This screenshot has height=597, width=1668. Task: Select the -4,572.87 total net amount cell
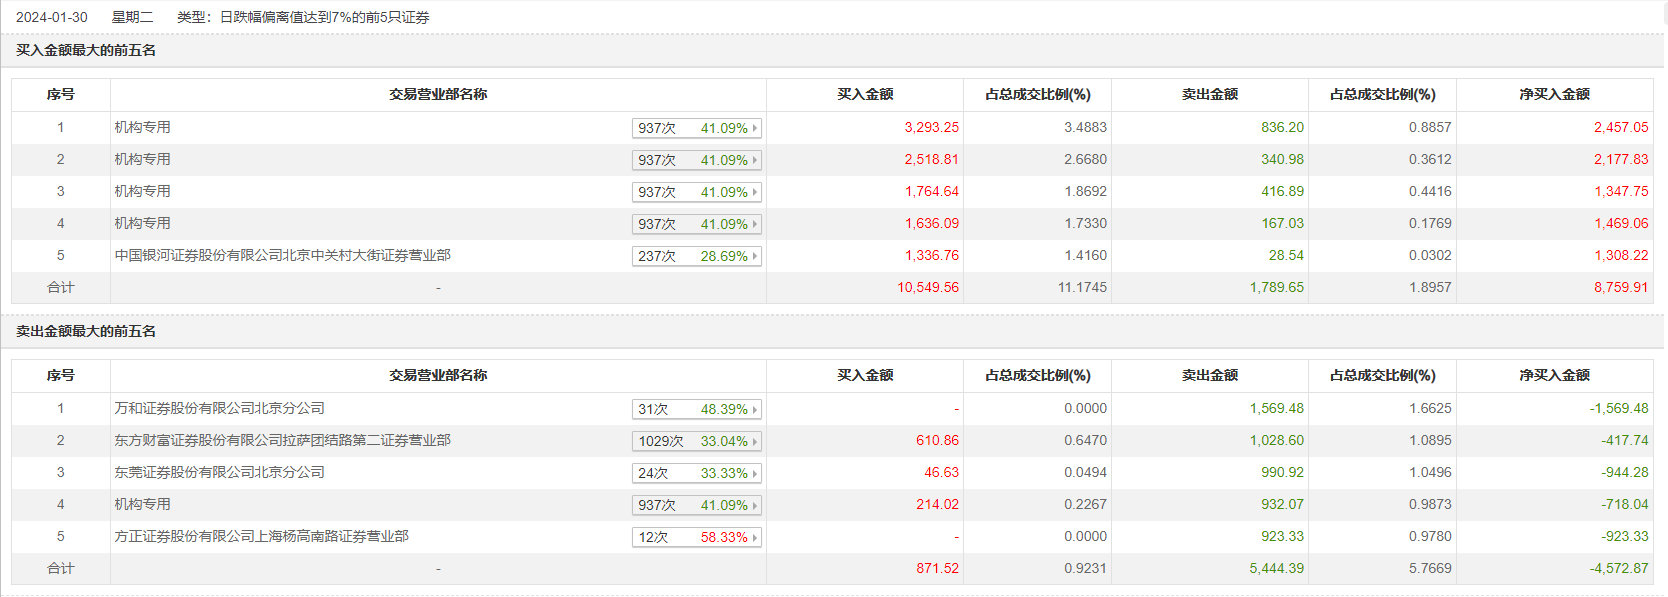point(1618,568)
